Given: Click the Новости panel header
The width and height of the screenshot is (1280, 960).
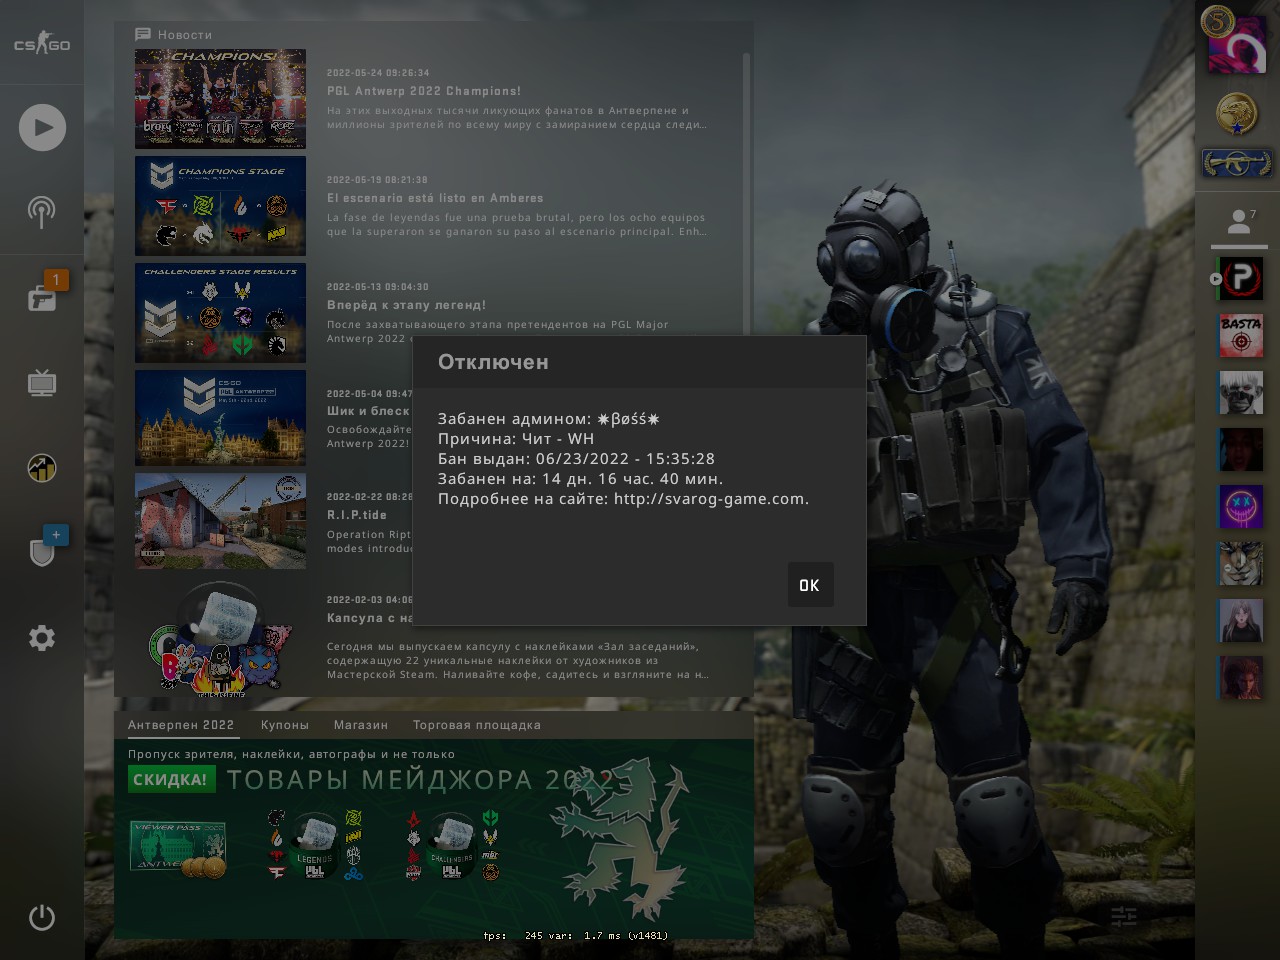Looking at the screenshot, I should 174,34.
